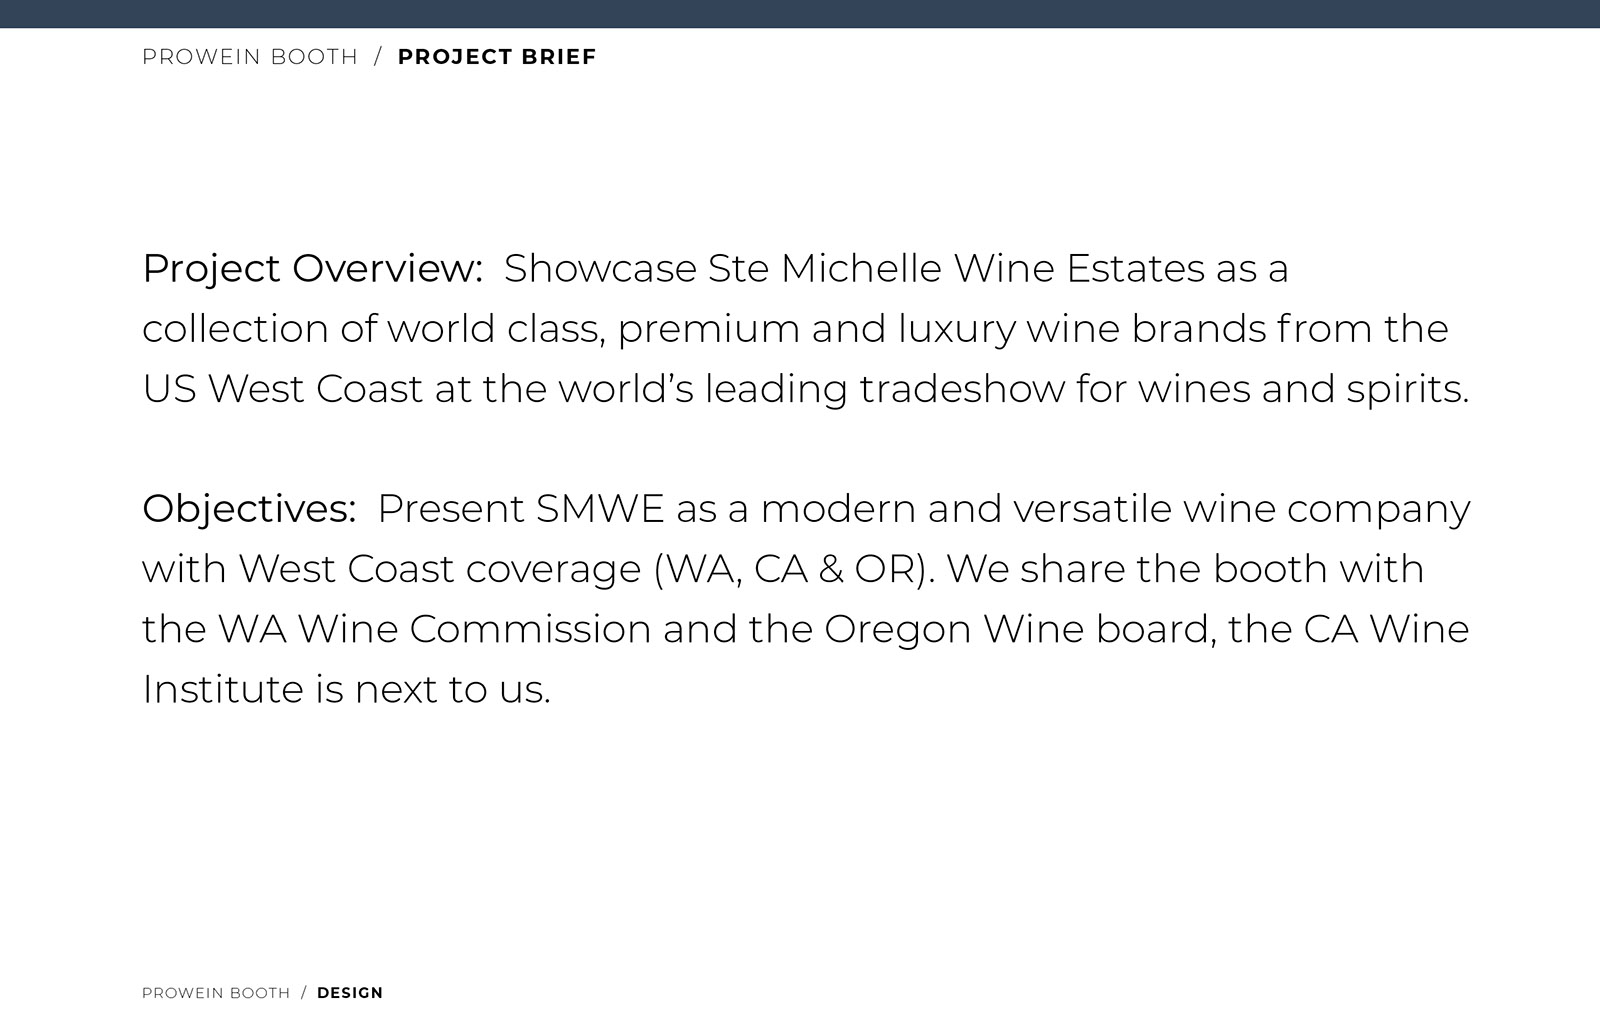Click the slash separator in header breadcrumb

tap(378, 57)
